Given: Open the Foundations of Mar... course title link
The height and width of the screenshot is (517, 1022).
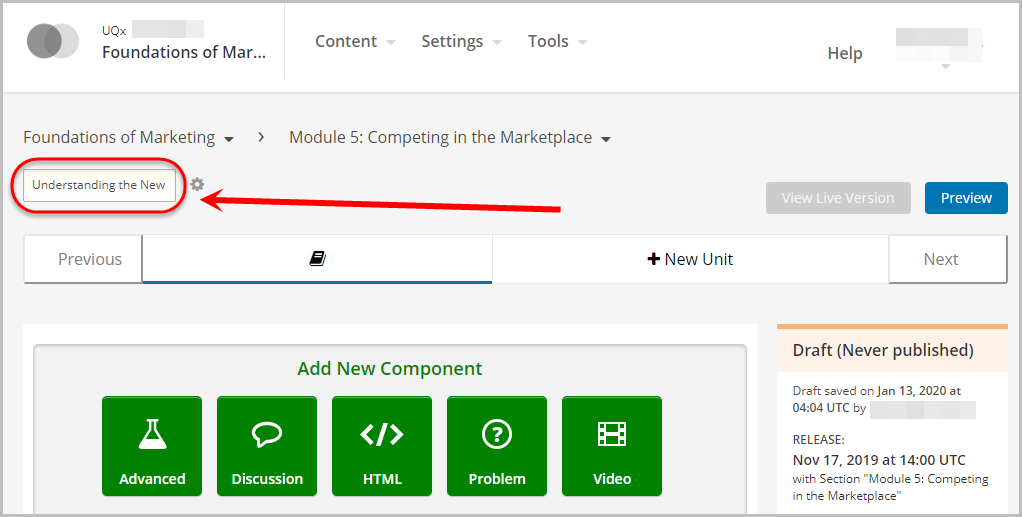Looking at the screenshot, I should point(184,52).
